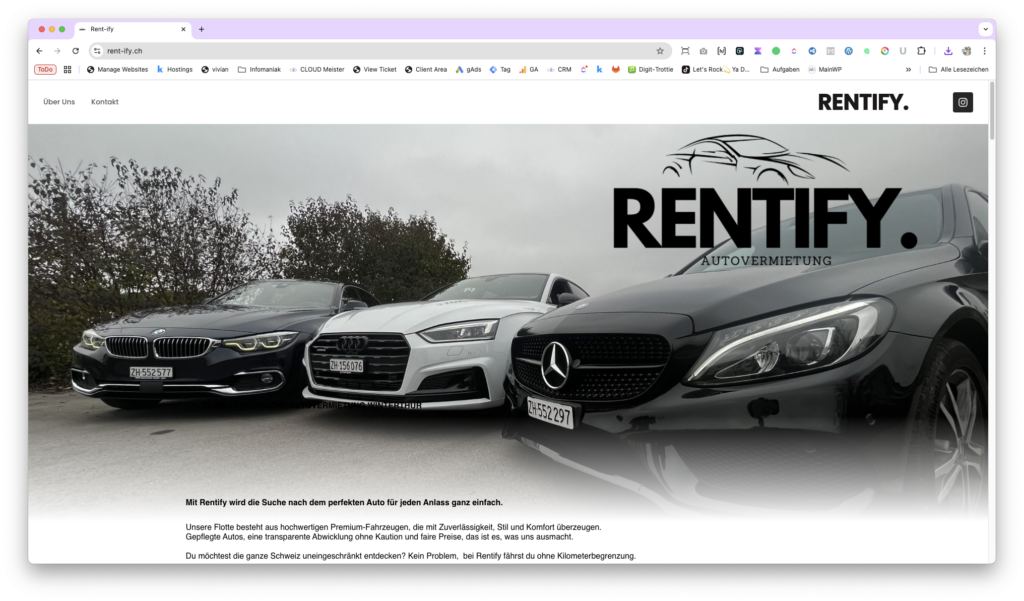
Task: Open the MainWP bookmark
Action: coord(825,69)
